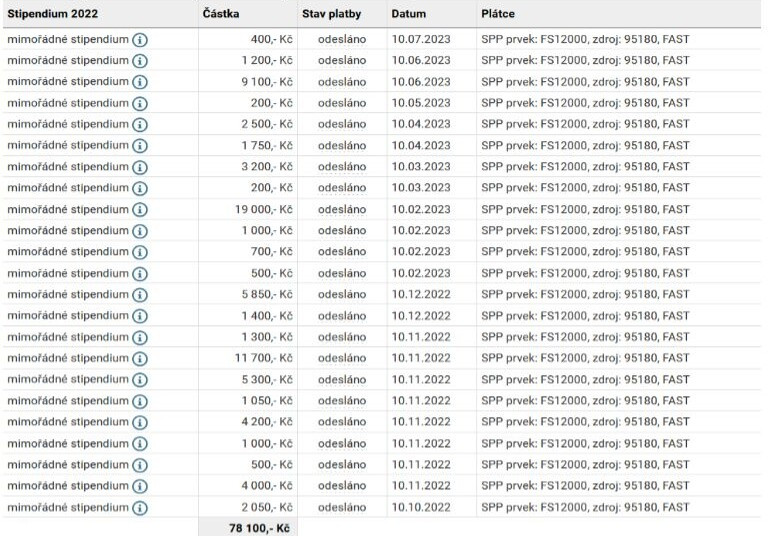Open info icon for 1 000,- Kč on 10.11.2022

coord(140,444)
